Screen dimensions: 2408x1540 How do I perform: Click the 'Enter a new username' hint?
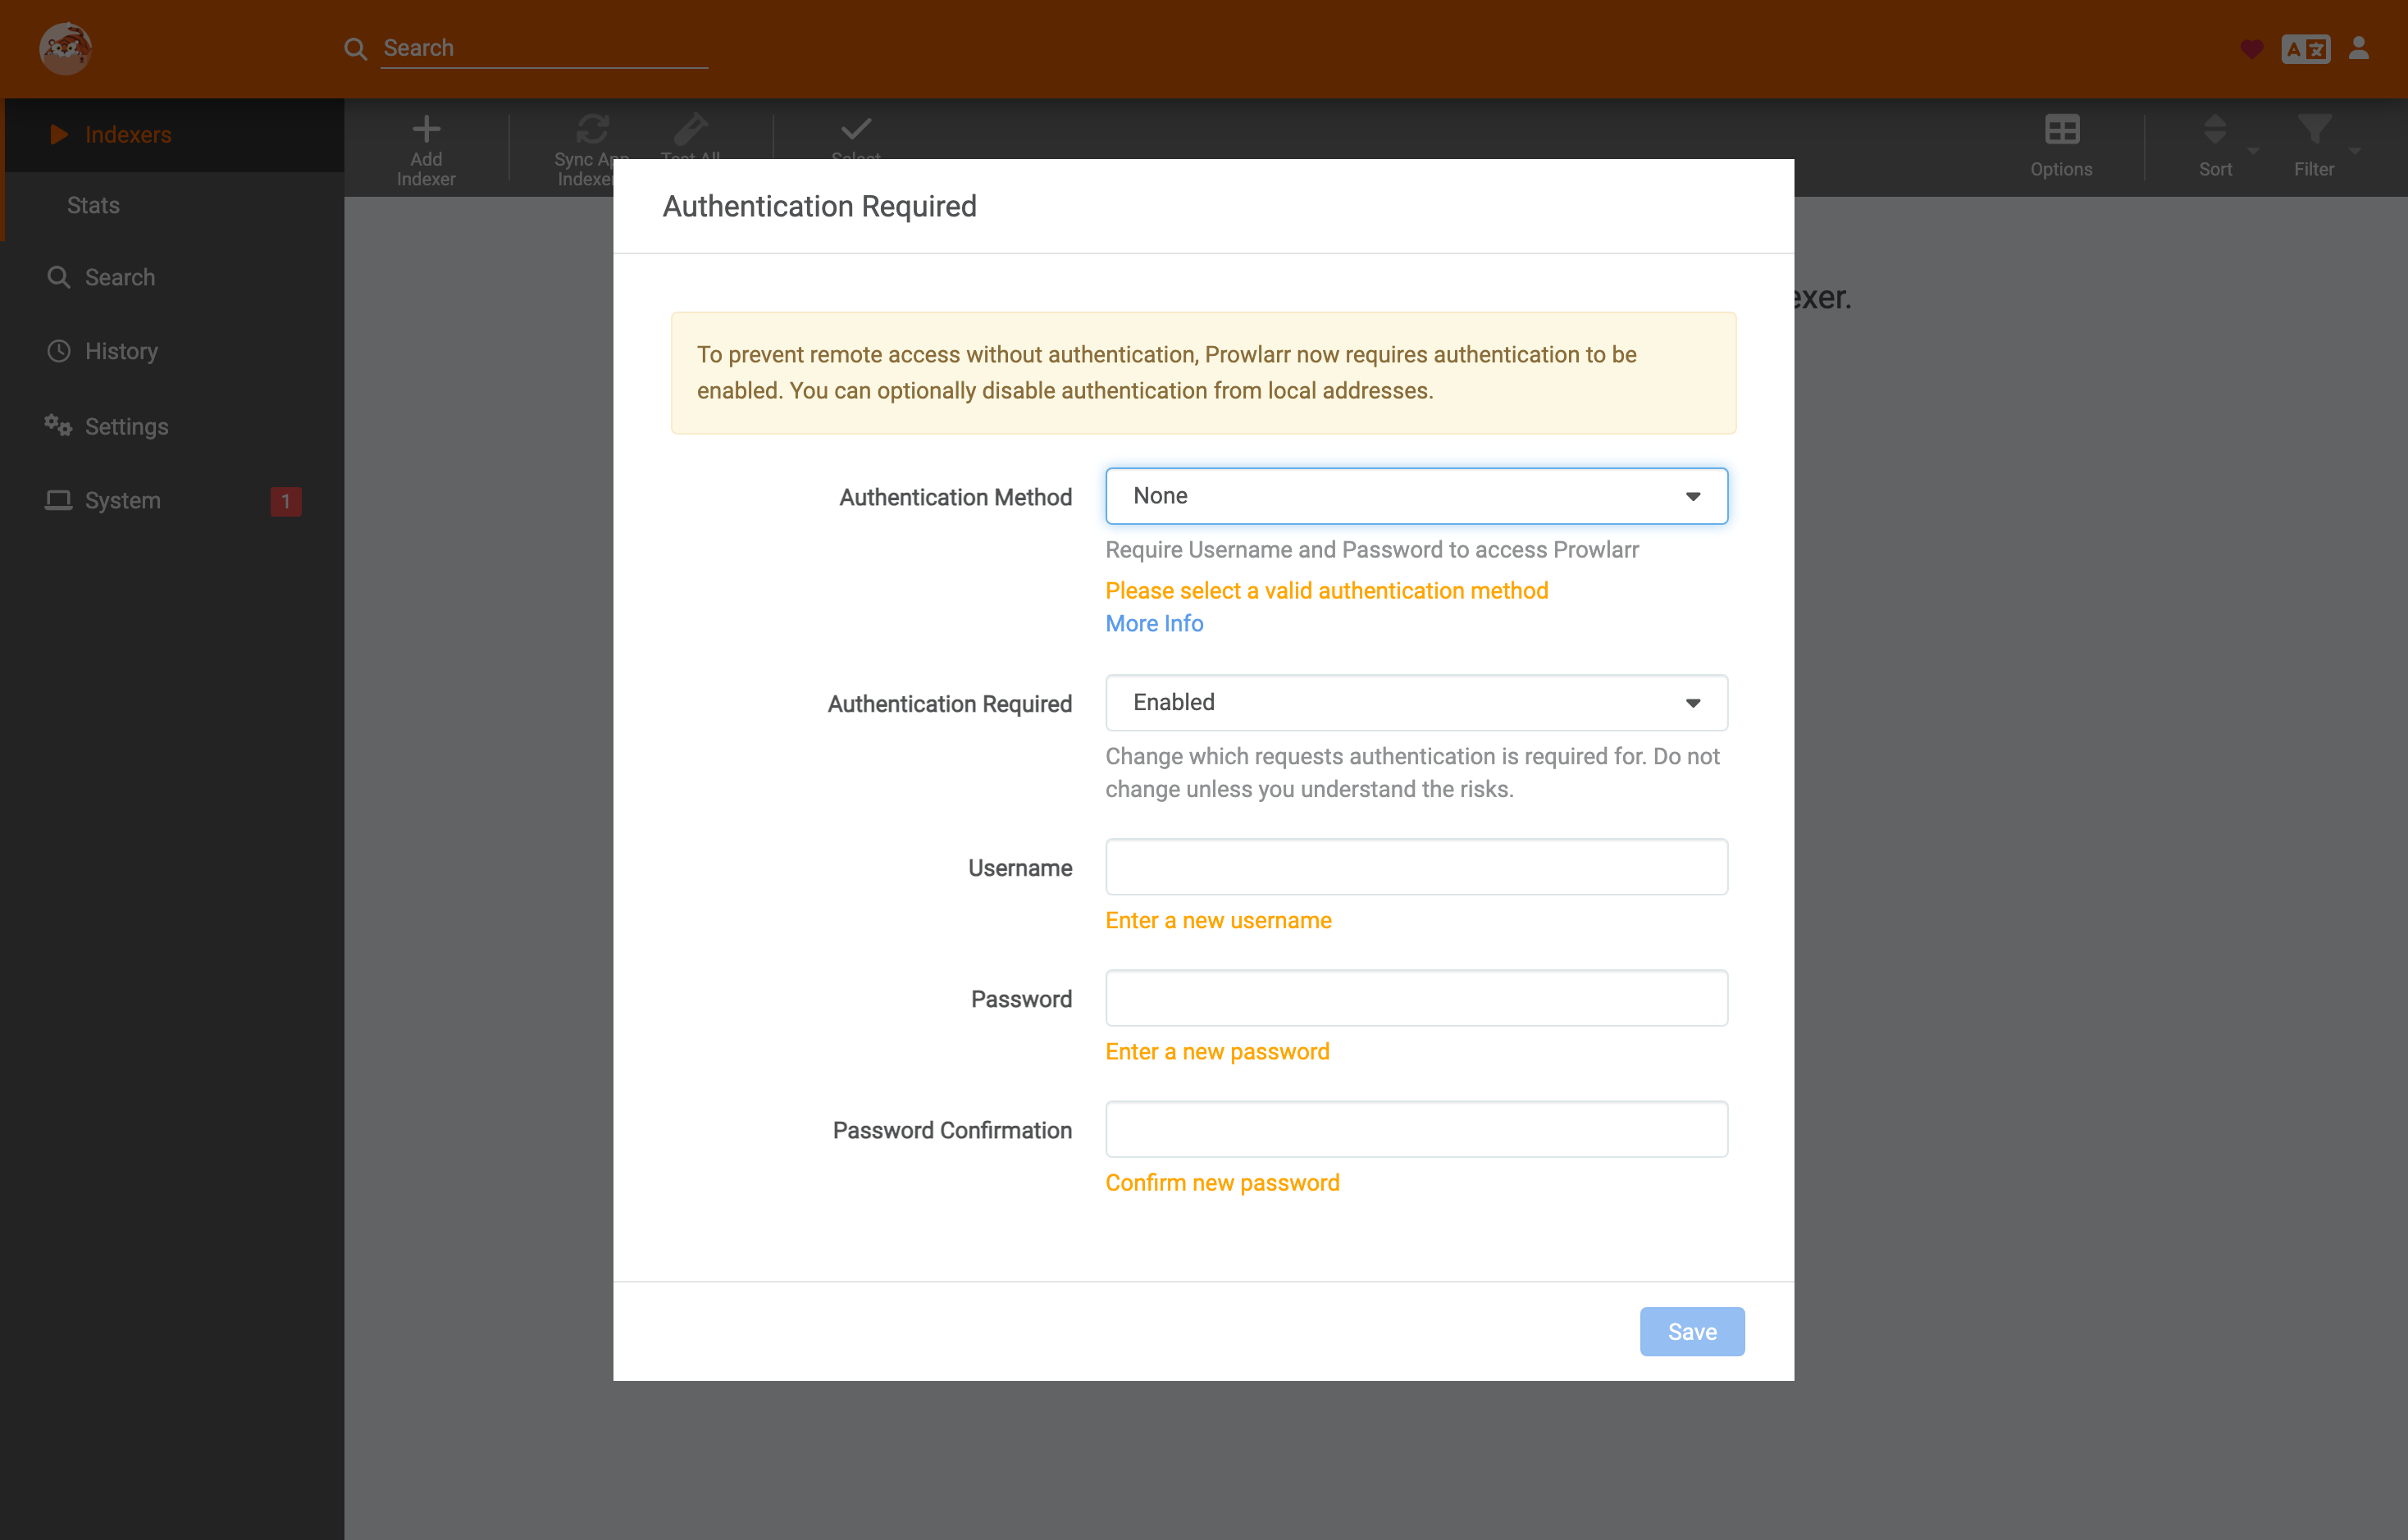pos(1218,920)
